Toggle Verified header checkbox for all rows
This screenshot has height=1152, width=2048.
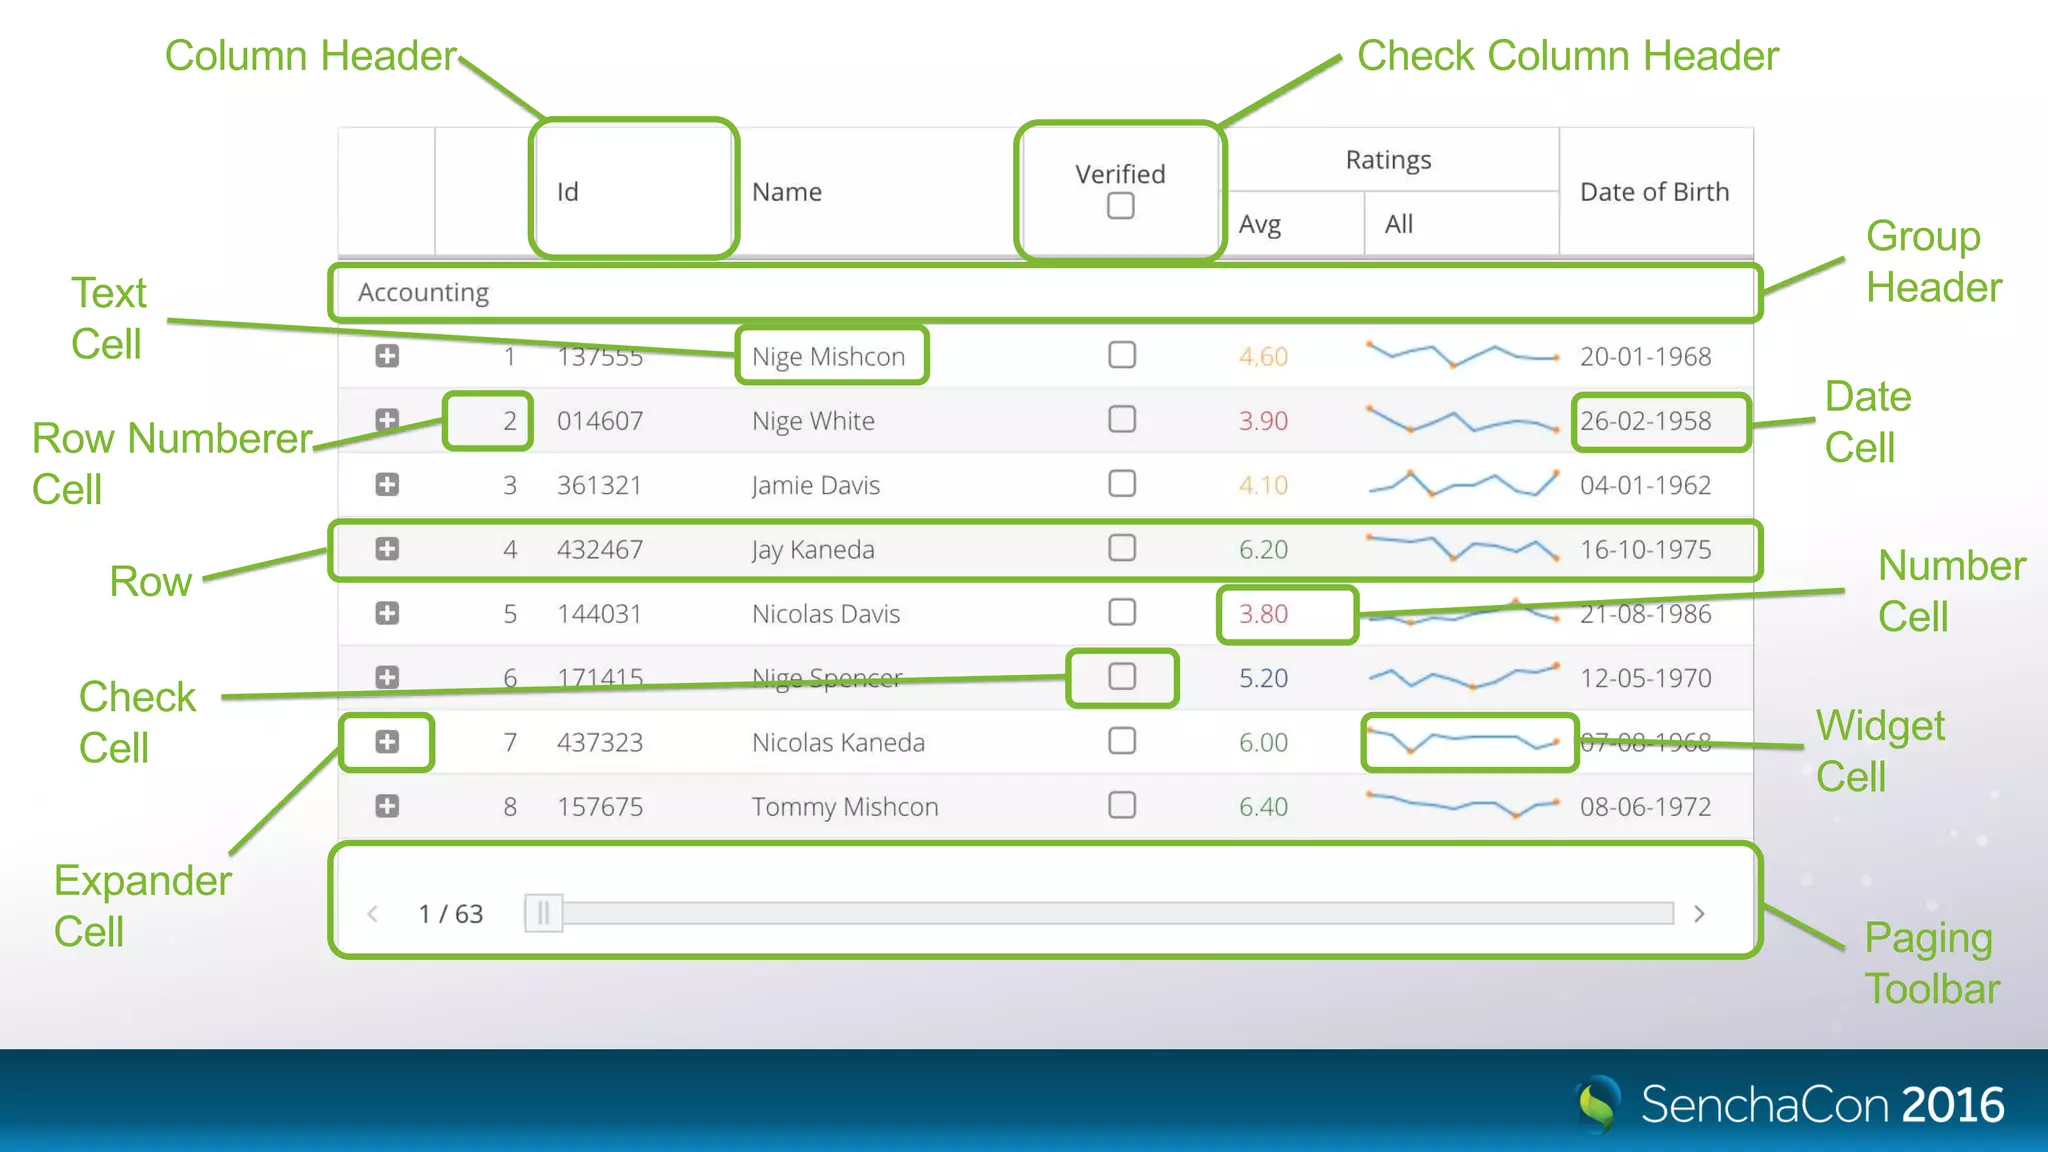click(x=1121, y=206)
